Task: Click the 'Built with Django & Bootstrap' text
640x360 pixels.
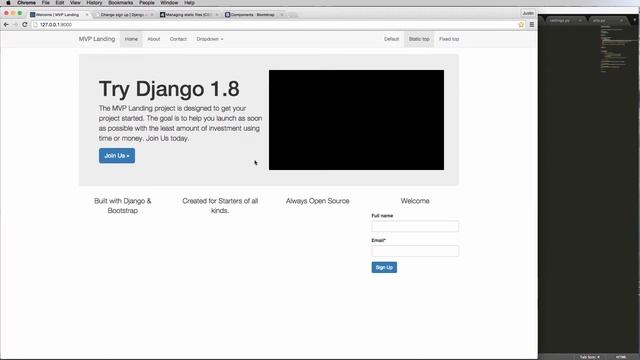Action: click(x=122, y=206)
